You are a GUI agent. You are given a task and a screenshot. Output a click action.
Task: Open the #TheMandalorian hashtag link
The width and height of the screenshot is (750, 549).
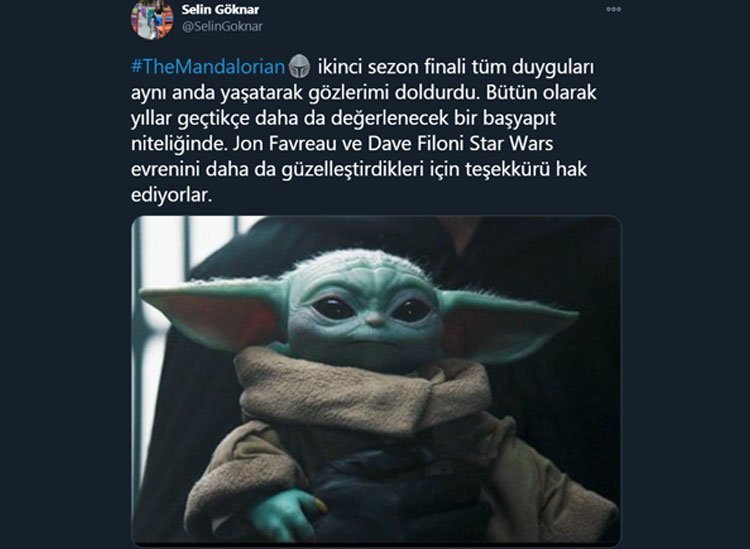208,66
